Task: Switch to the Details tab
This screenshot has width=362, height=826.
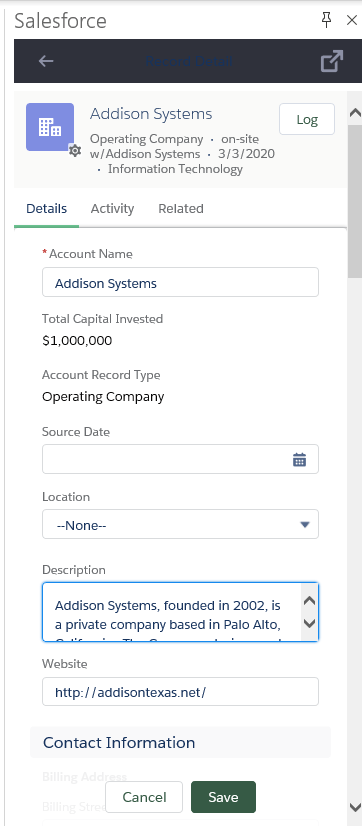Action: [x=46, y=209]
